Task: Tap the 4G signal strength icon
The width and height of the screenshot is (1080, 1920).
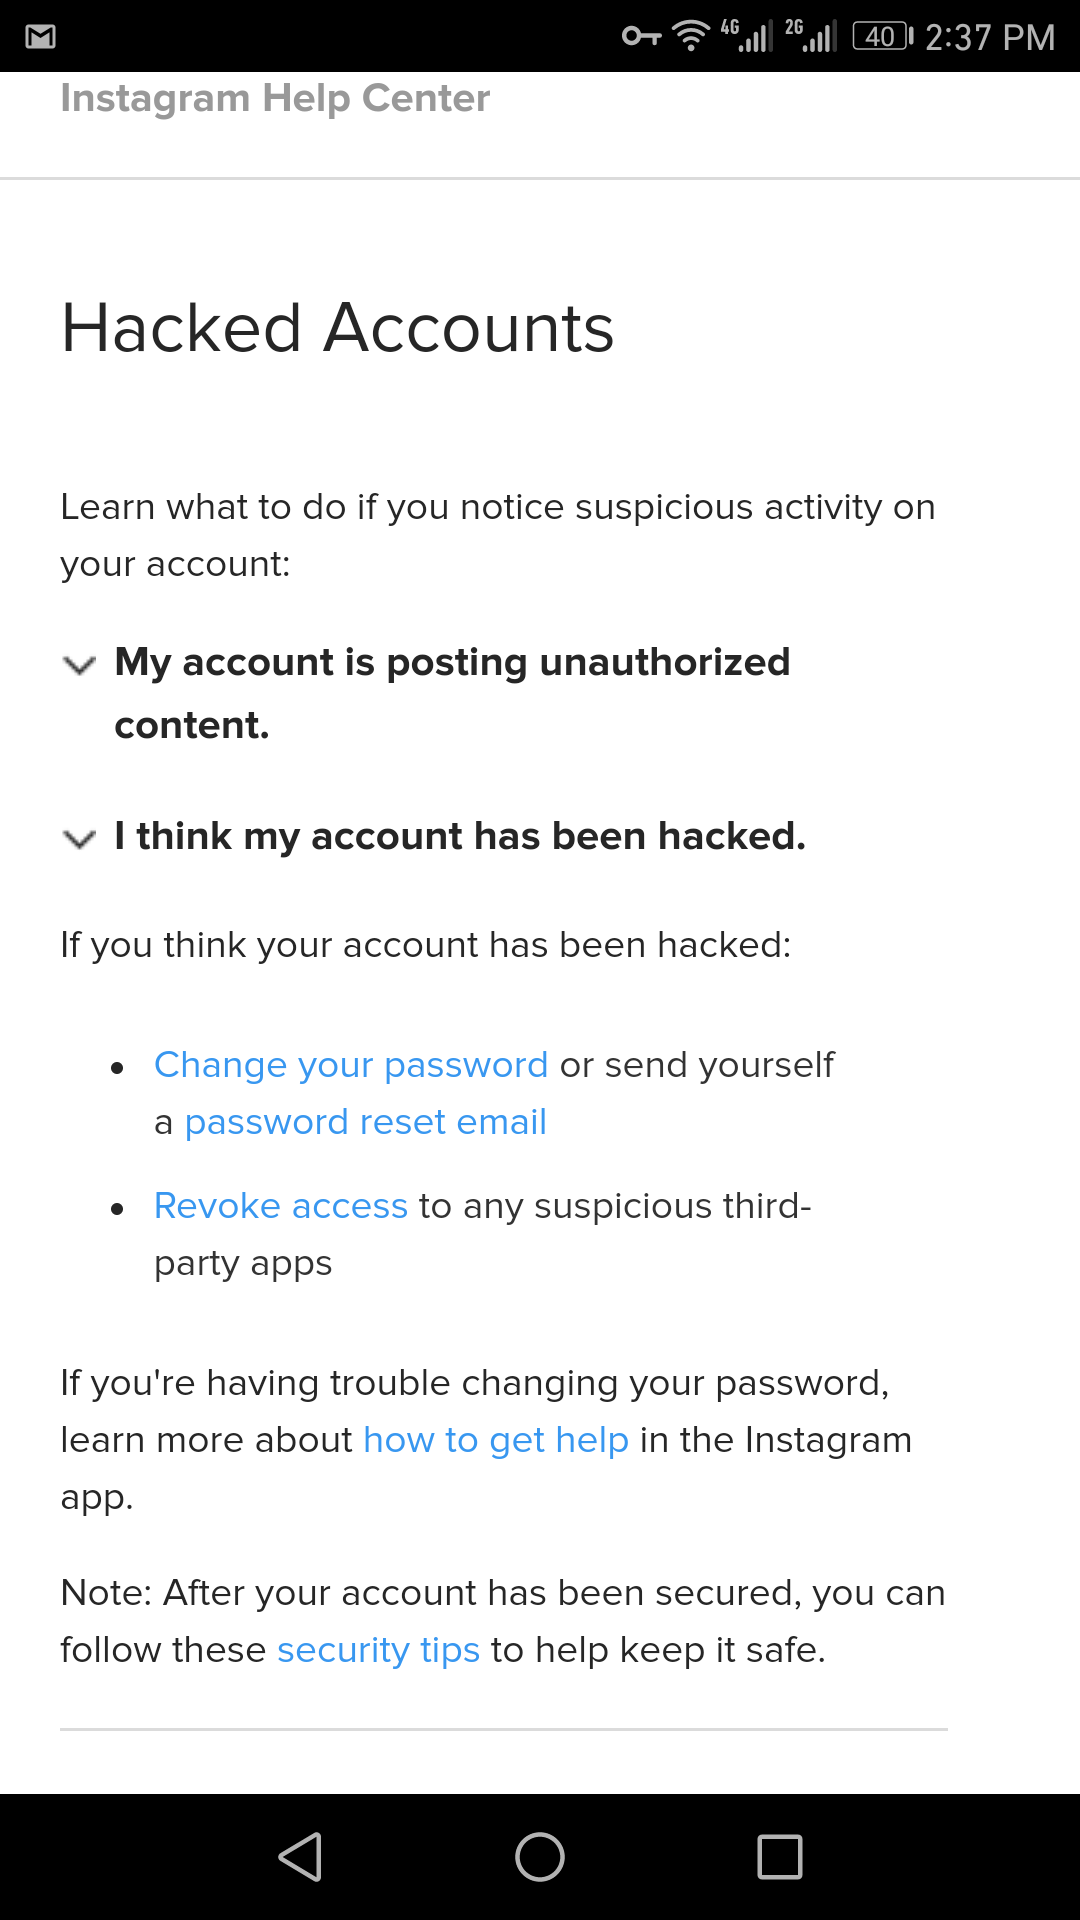Action: click(747, 36)
